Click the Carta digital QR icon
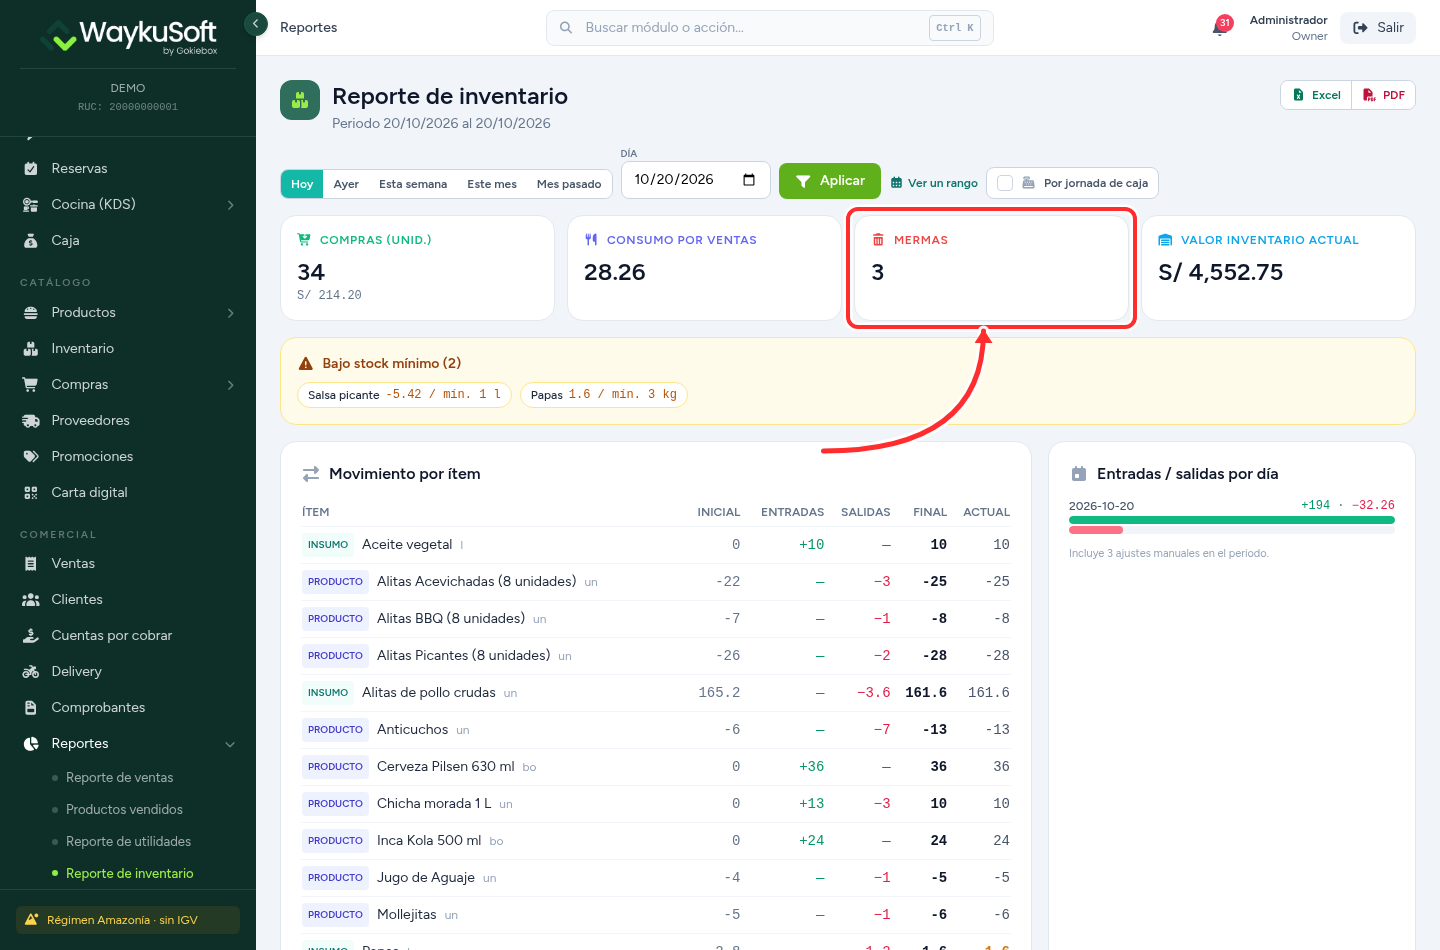Viewport: 1440px width, 950px height. click(31, 492)
